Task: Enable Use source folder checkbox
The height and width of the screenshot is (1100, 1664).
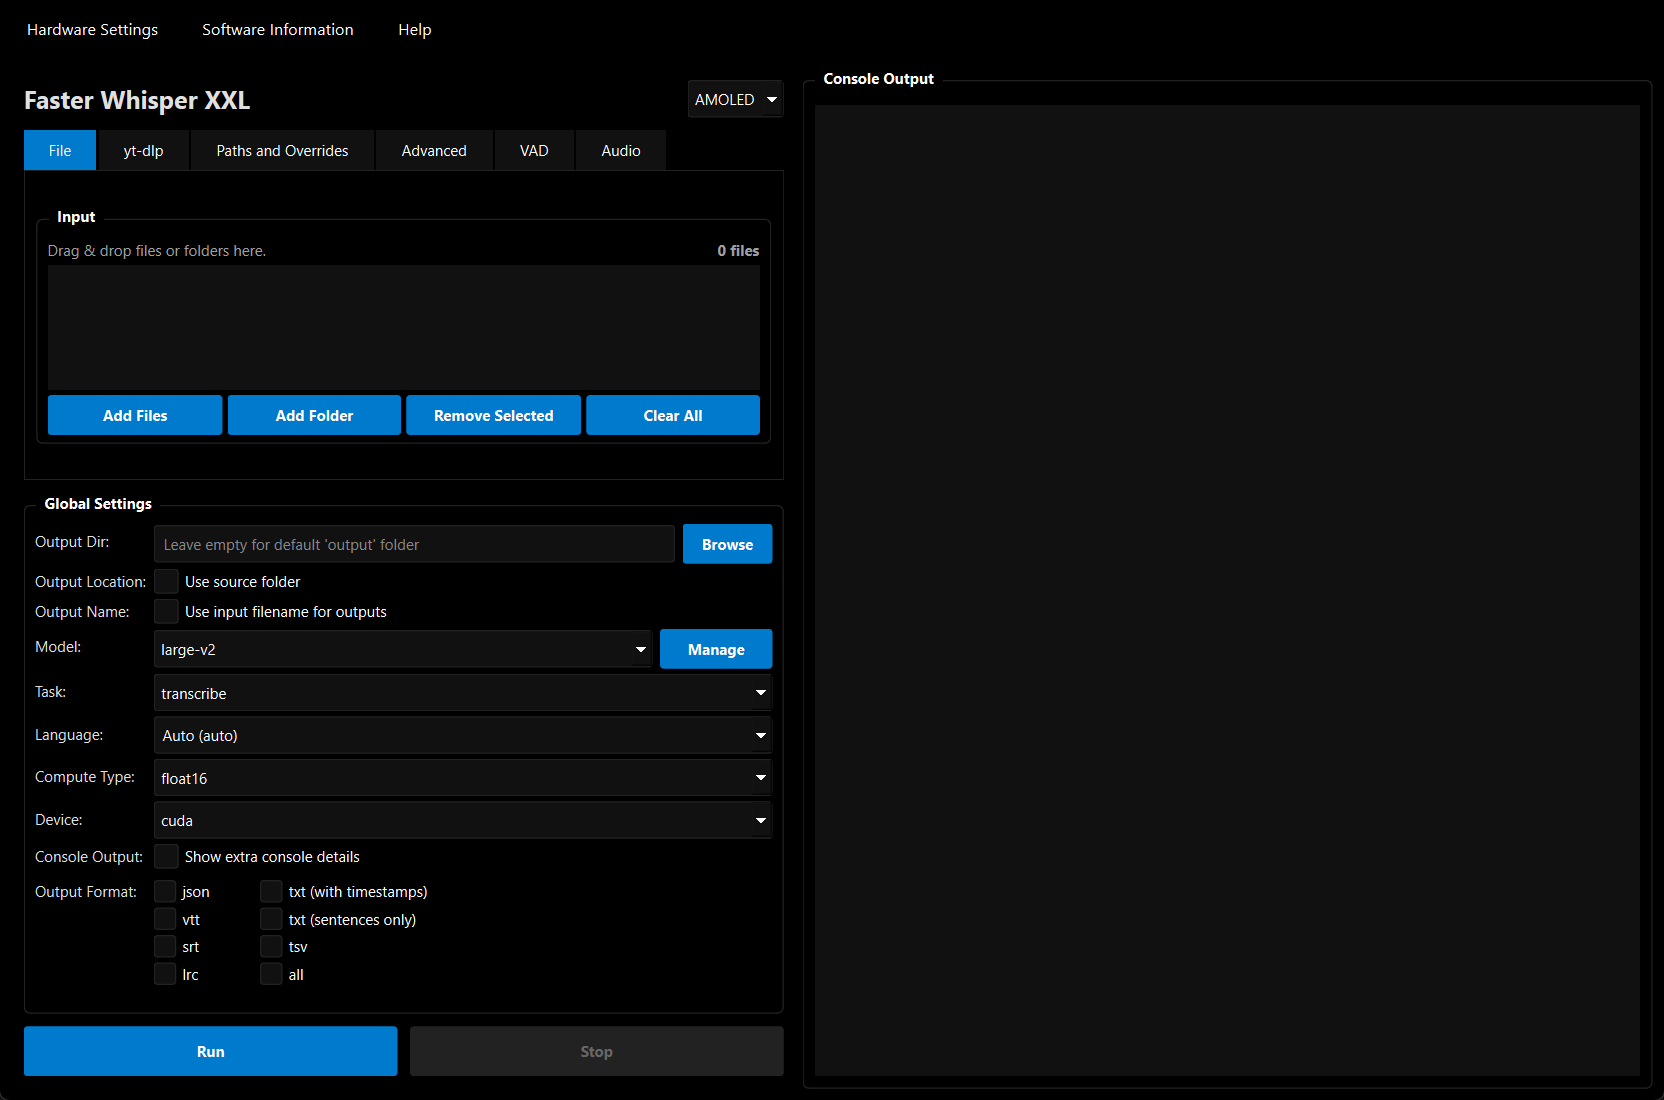Action: click(x=167, y=582)
